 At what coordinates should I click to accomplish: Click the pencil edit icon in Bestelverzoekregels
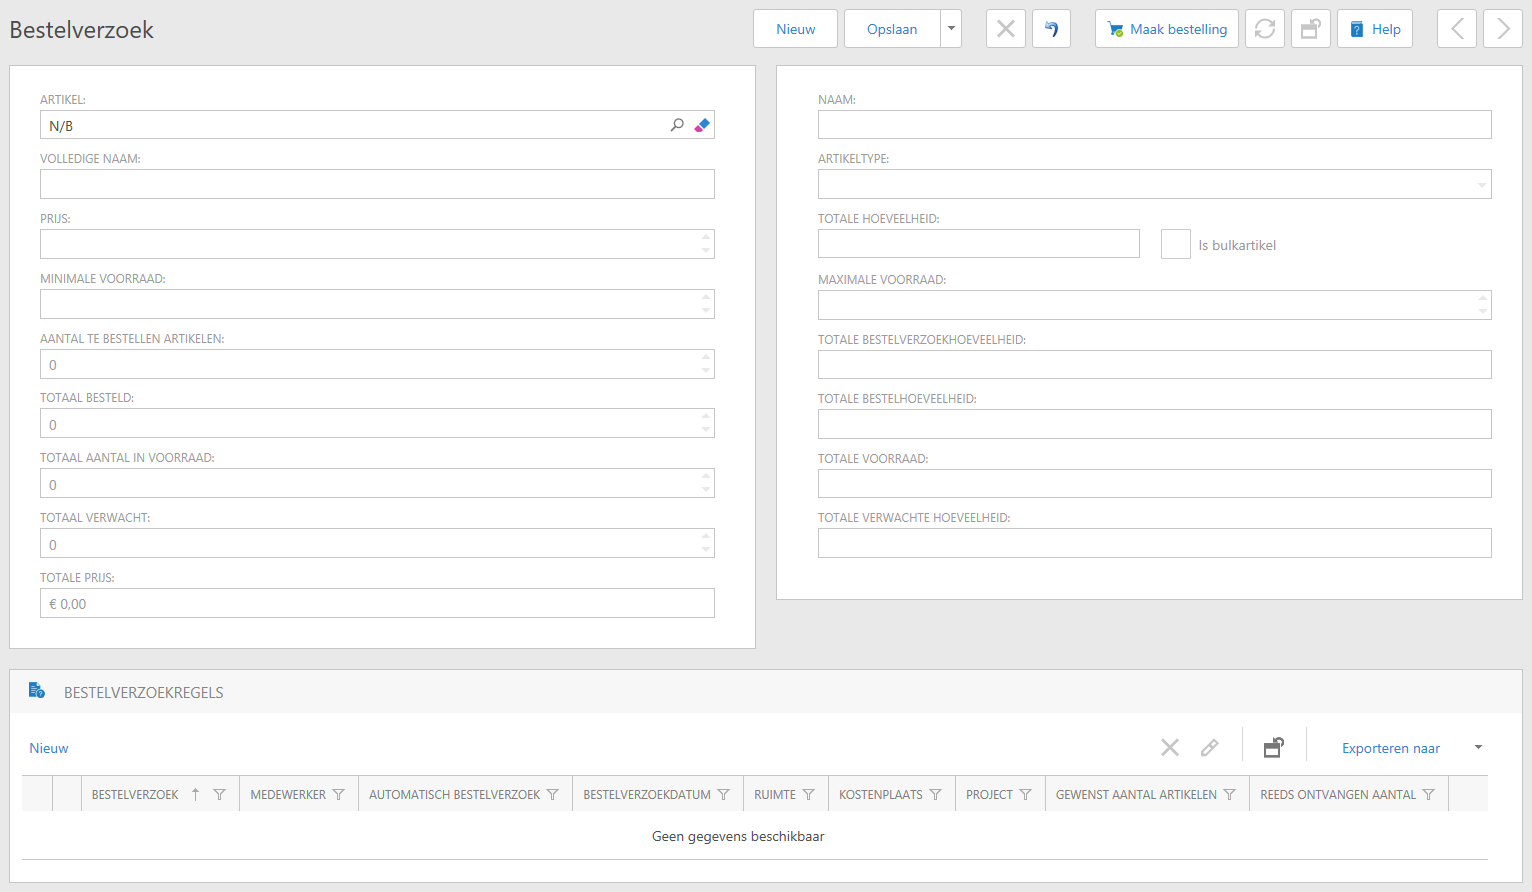pyautogui.click(x=1210, y=748)
